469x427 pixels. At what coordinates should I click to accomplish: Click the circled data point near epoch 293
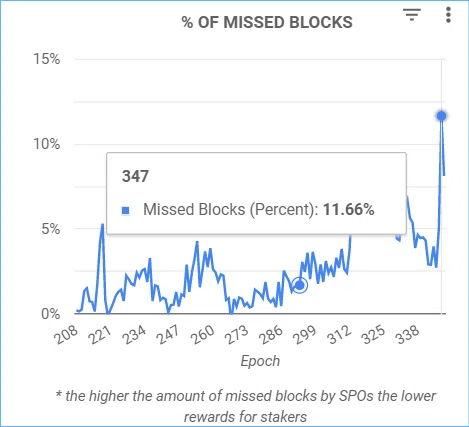[300, 285]
